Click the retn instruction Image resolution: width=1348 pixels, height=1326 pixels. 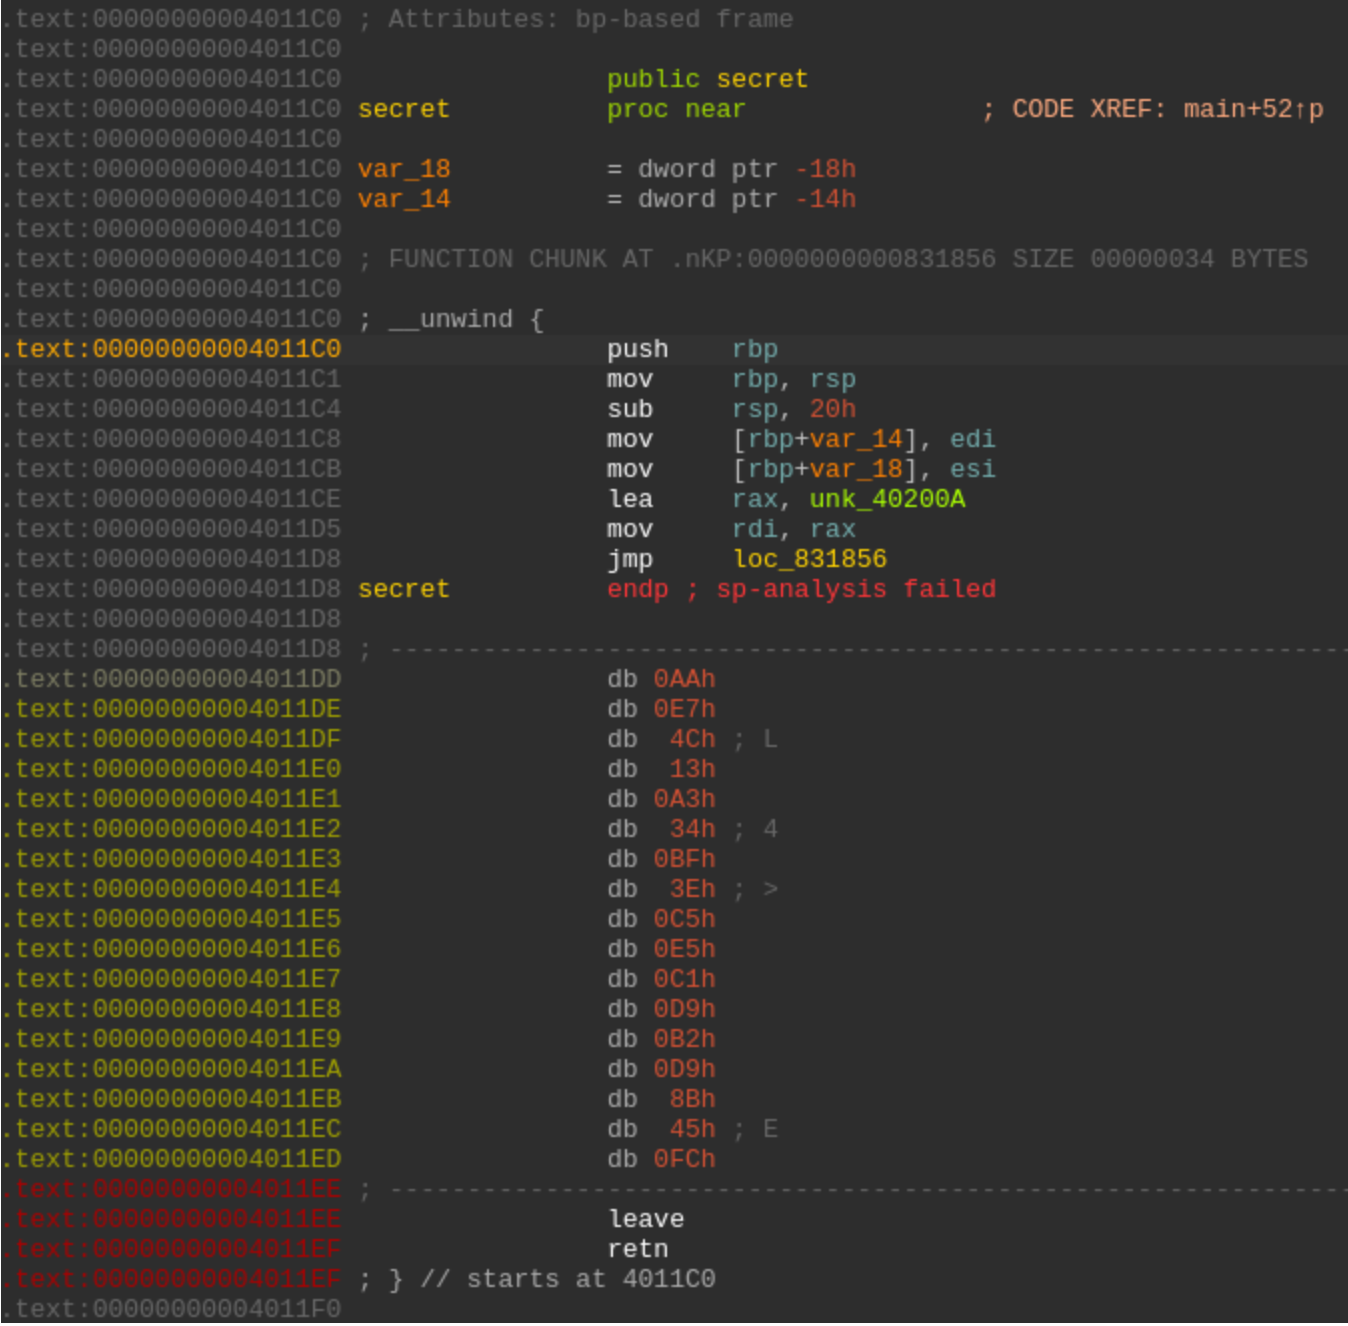[637, 1249]
